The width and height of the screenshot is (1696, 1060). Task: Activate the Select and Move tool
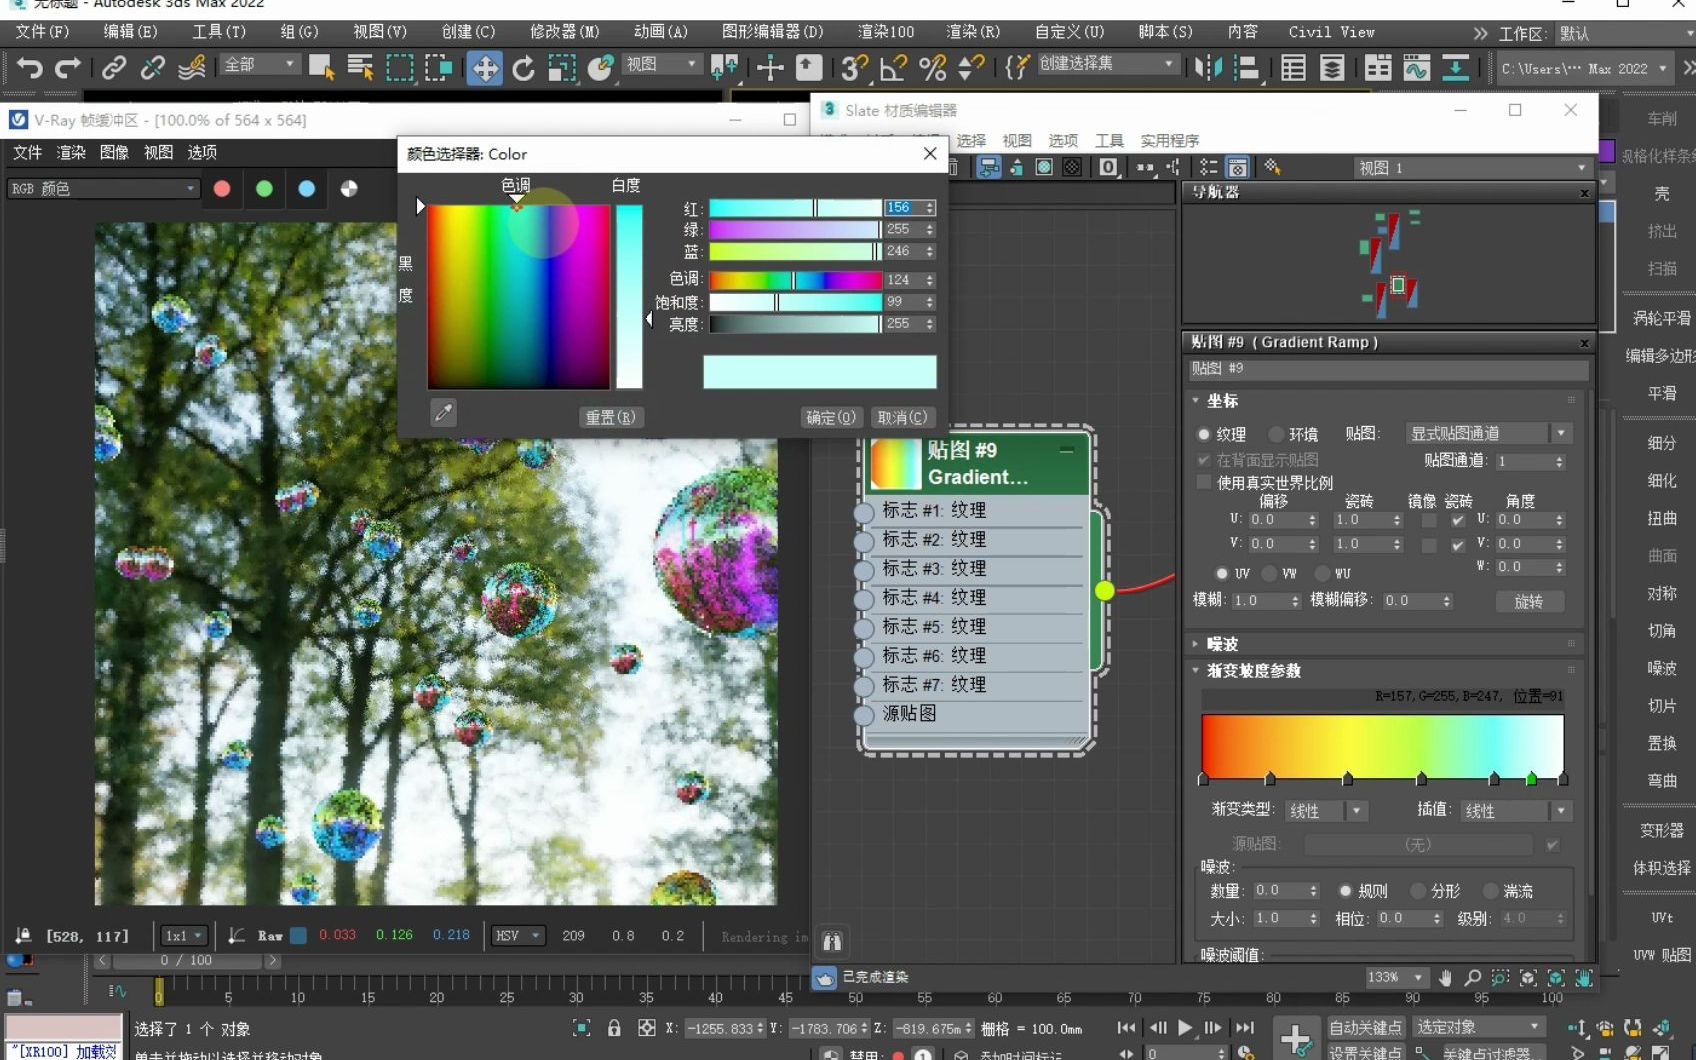click(x=484, y=68)
